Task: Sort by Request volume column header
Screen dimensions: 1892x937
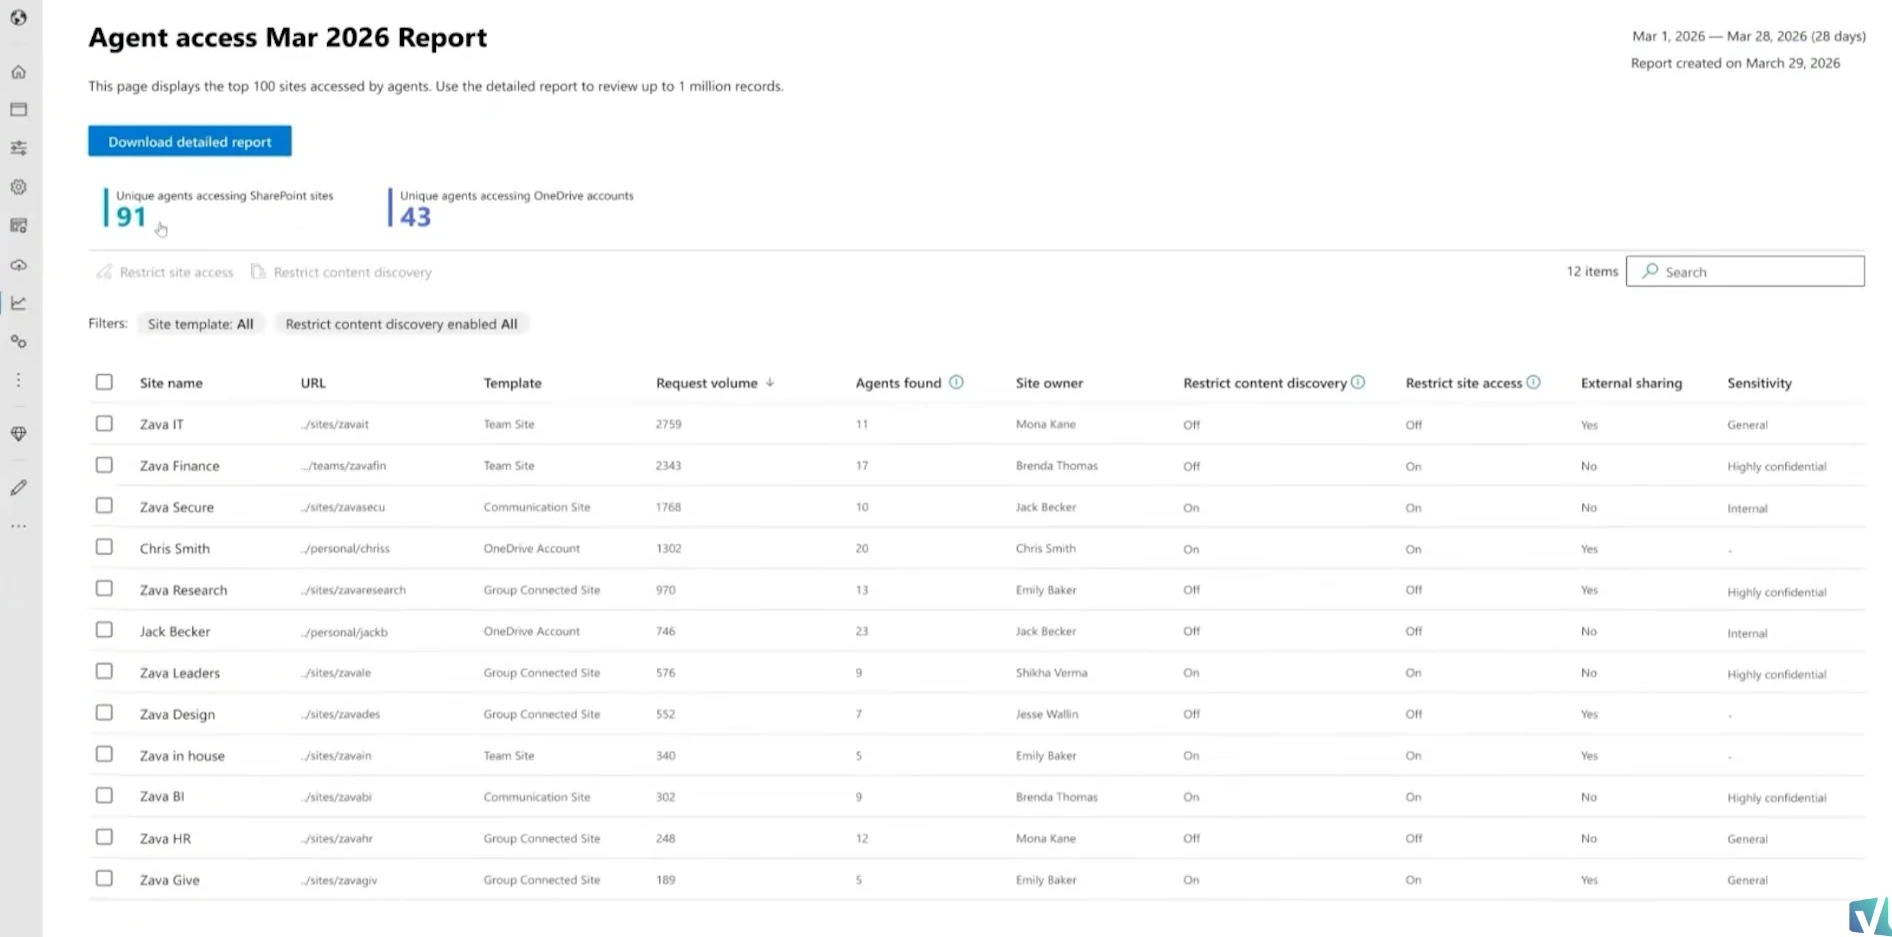Action: click(707, 383)
